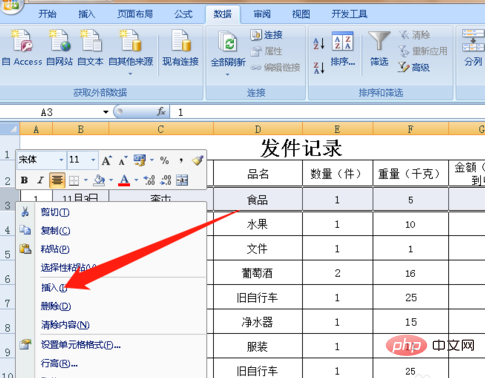
Task: Click the formula bar input
Action: (327, 112)
